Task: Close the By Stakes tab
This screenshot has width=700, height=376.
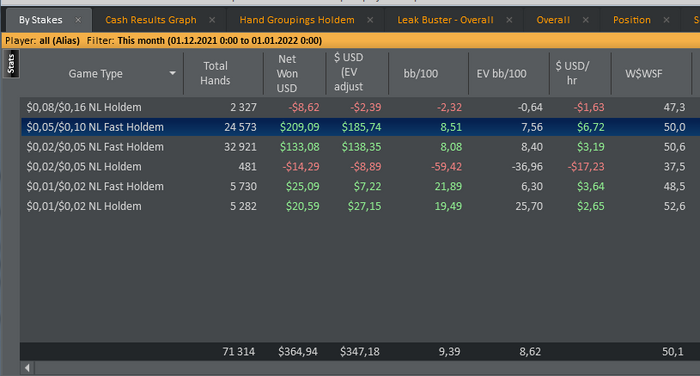Action: [x=78, y=20]
